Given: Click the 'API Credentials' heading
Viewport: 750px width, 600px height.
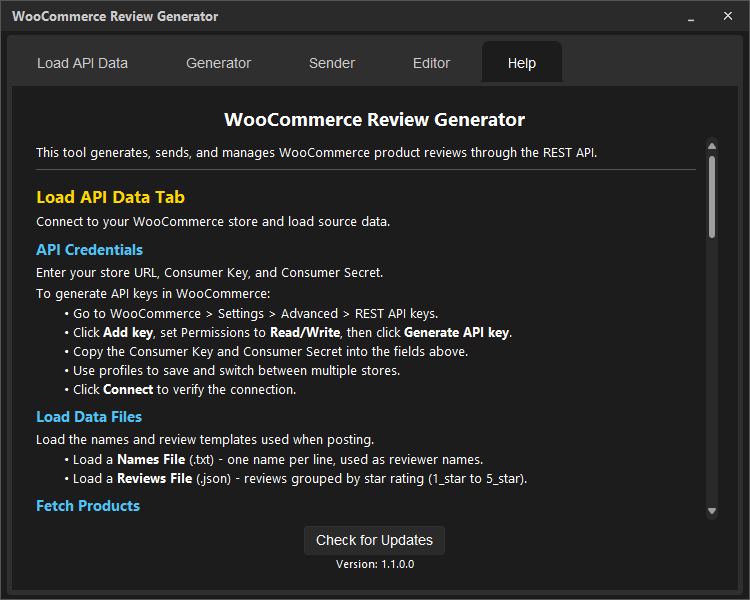Looking at the screenshot, I should 89,250.
